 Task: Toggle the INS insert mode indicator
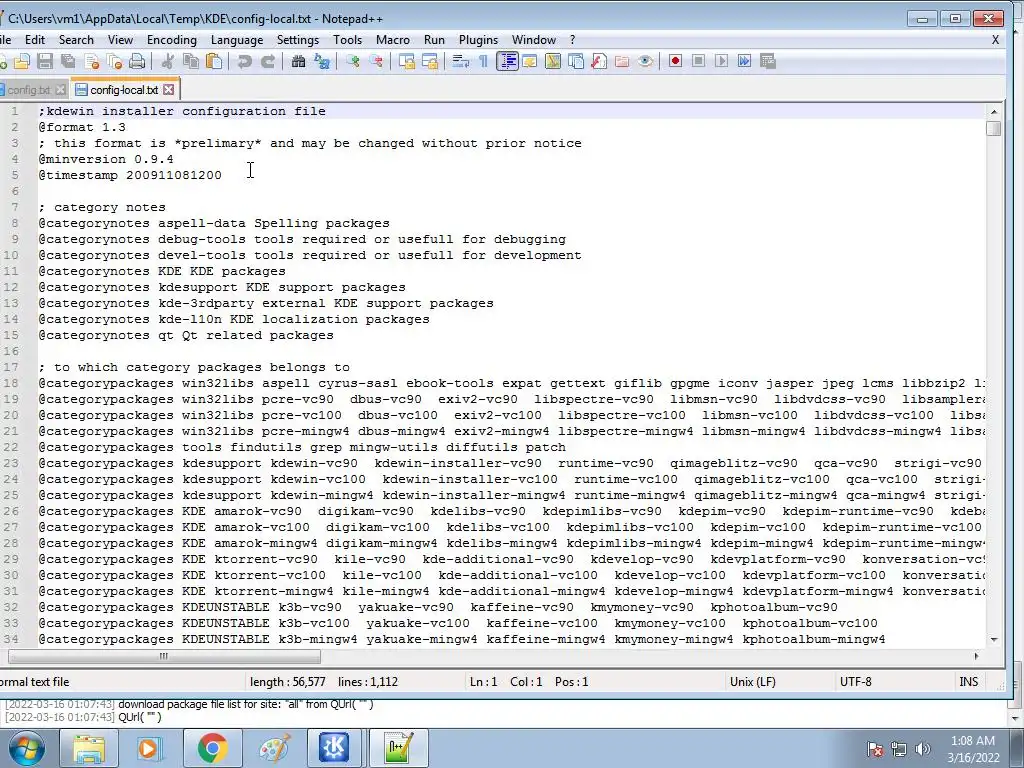click(x=968, y=682)
